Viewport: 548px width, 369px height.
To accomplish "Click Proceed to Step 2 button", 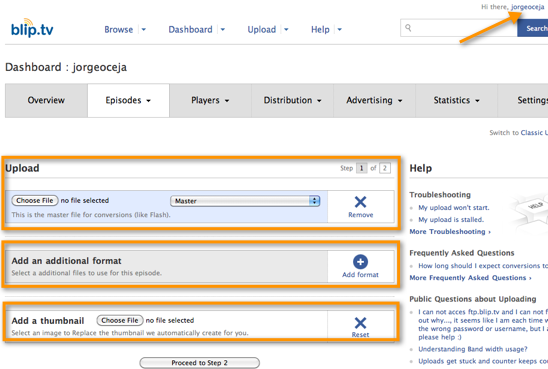I will click(199, 363).
